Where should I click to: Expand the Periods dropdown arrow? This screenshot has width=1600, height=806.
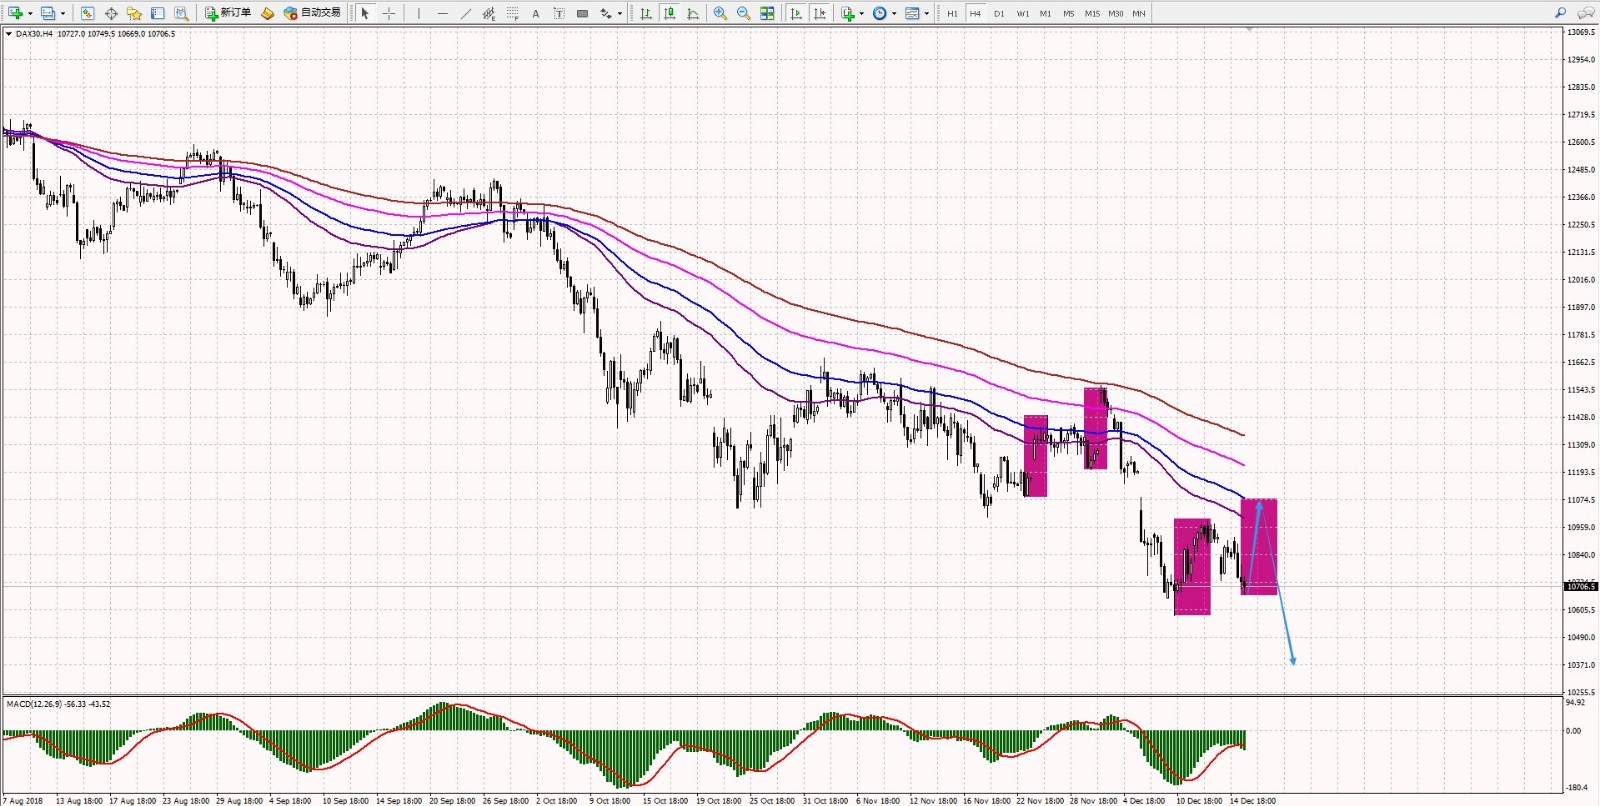click(894, 14)
